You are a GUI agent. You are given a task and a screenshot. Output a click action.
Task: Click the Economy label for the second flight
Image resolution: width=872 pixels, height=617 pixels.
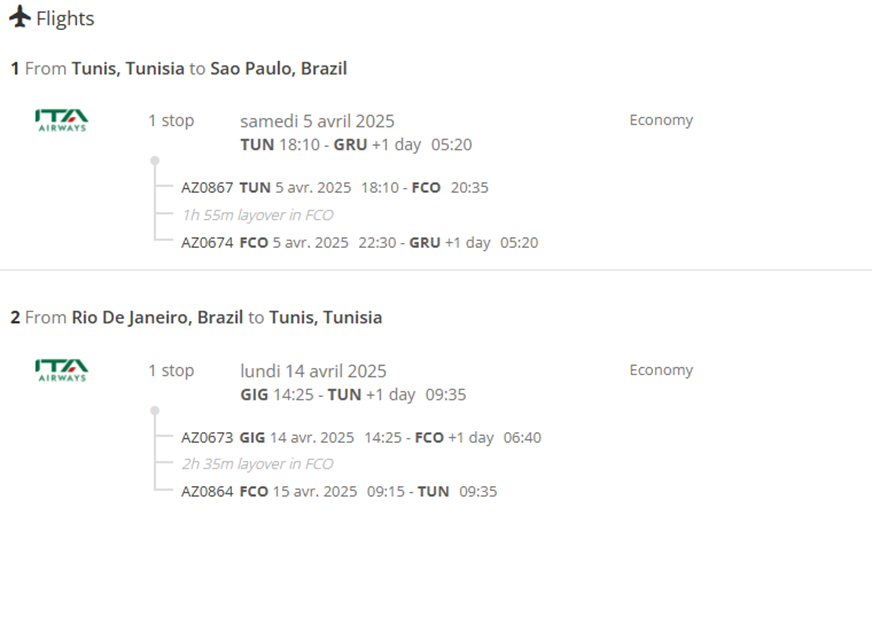[x=661, y=370]
